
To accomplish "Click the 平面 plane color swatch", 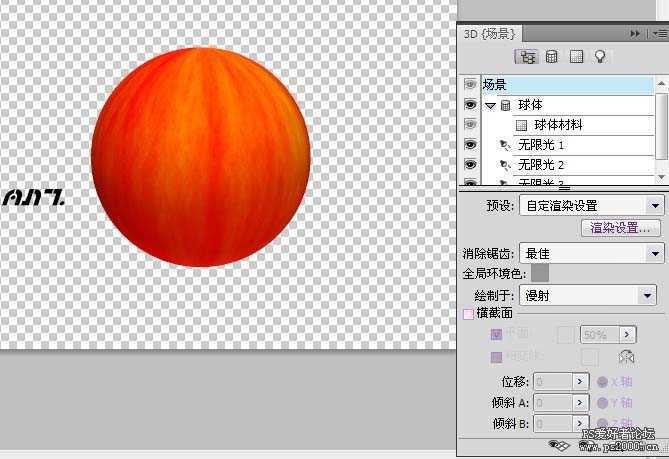I will click(x=565, y=334).
